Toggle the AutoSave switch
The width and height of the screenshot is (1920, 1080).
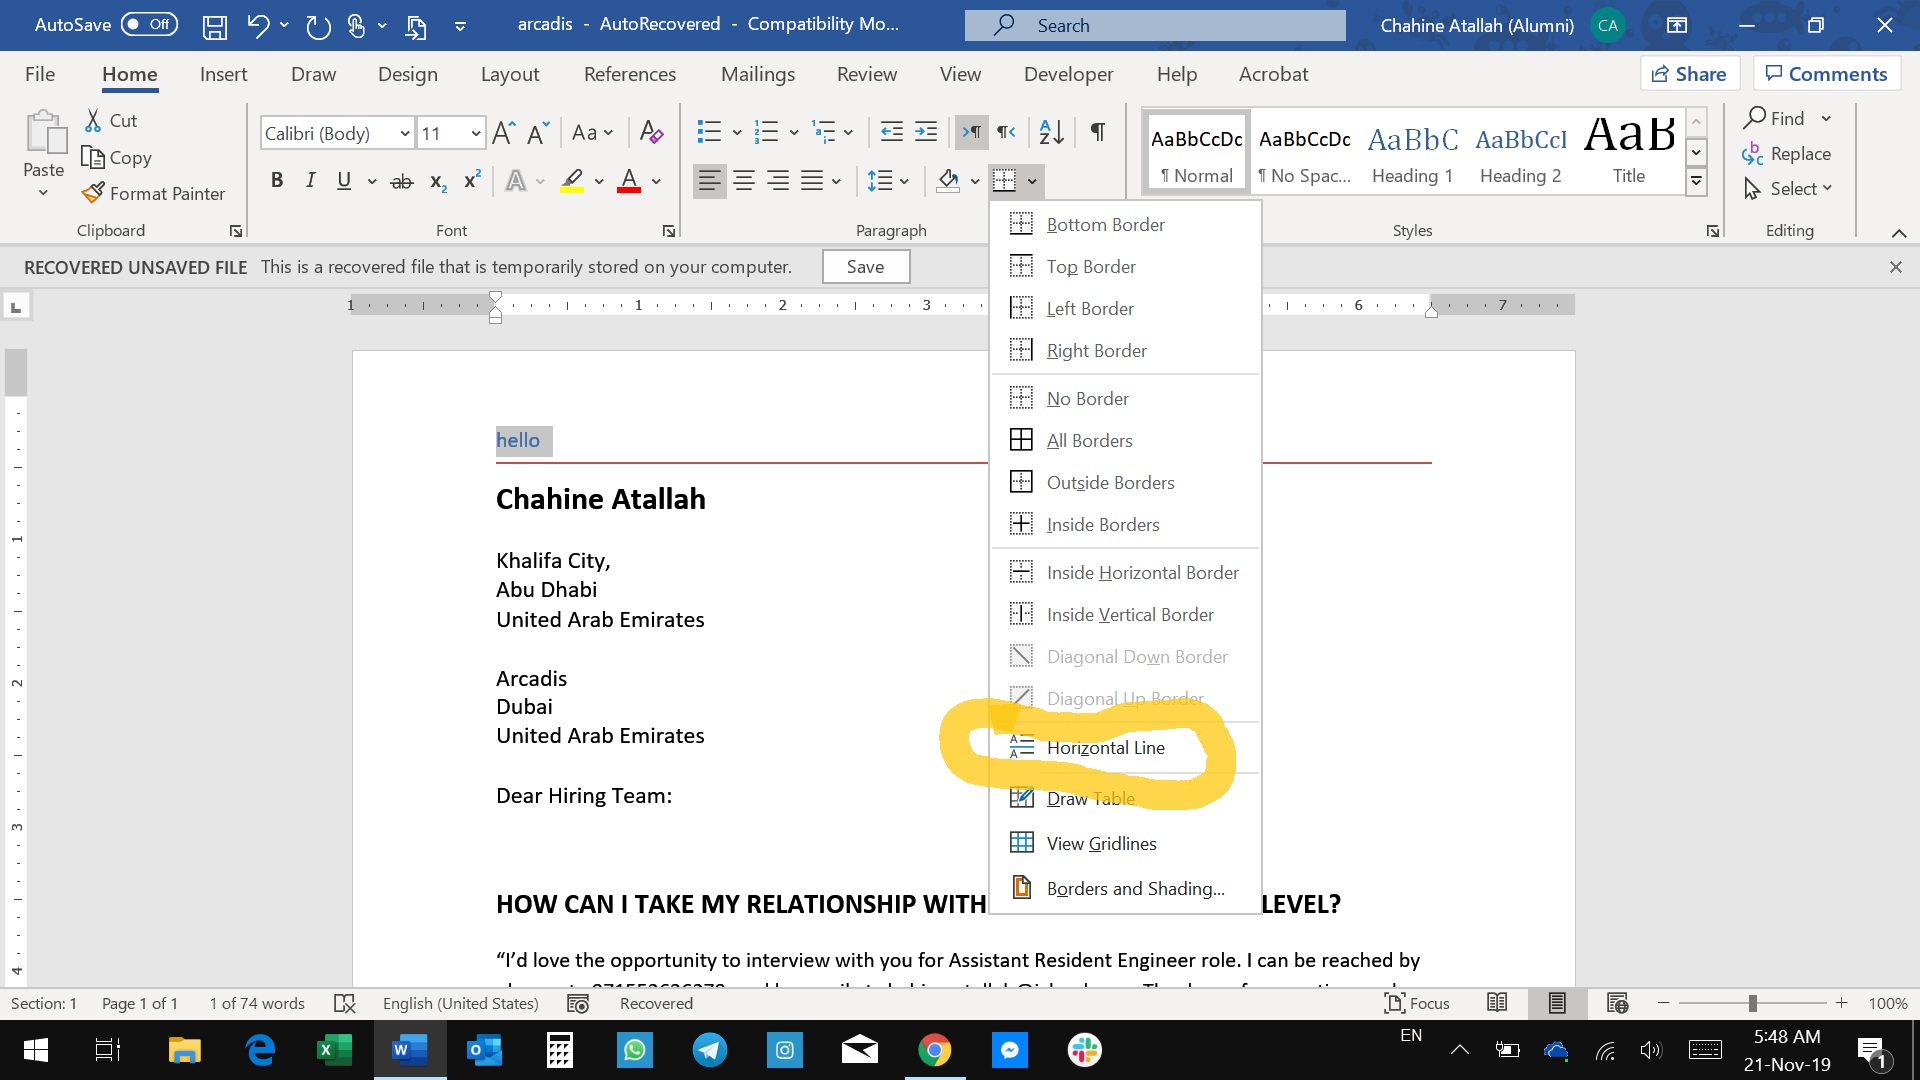149,24
